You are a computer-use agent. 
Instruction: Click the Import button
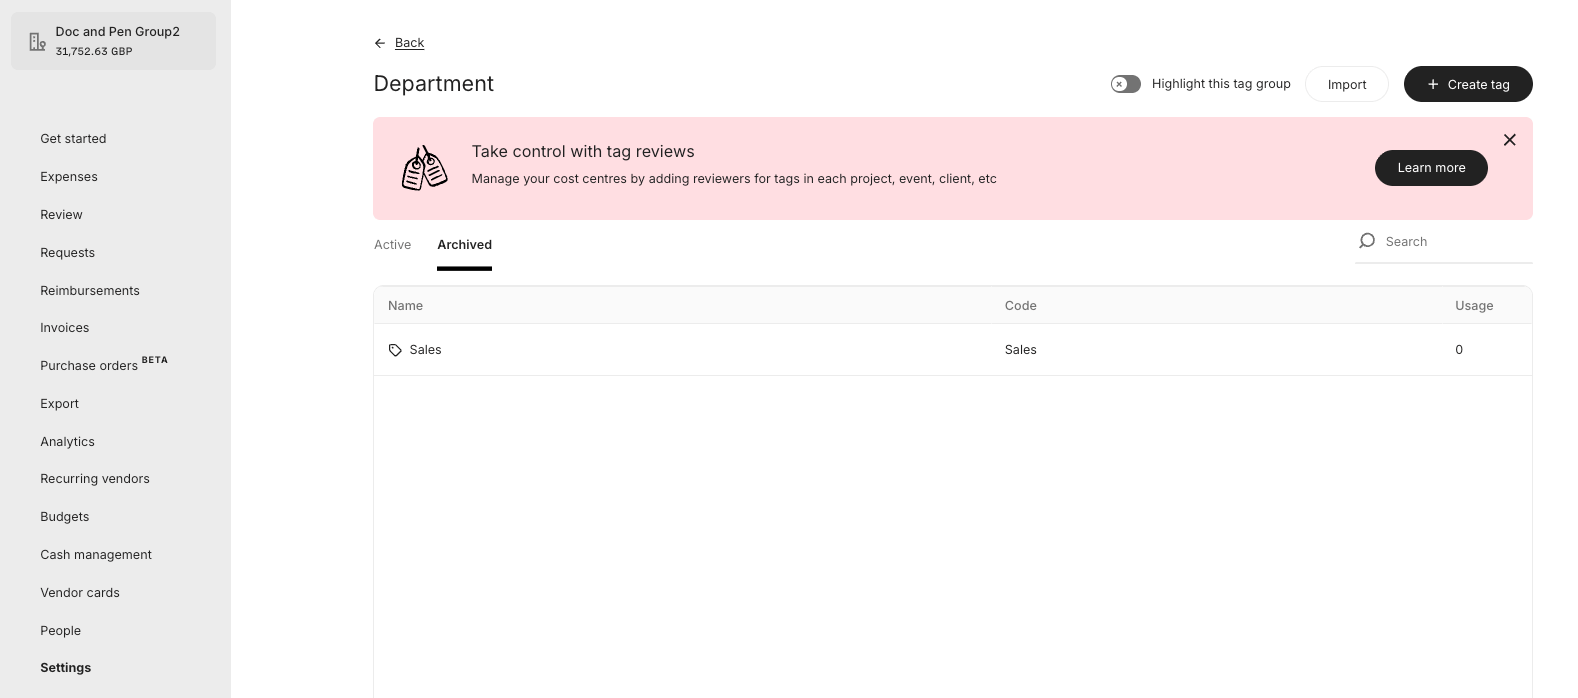coord(1346,84)
